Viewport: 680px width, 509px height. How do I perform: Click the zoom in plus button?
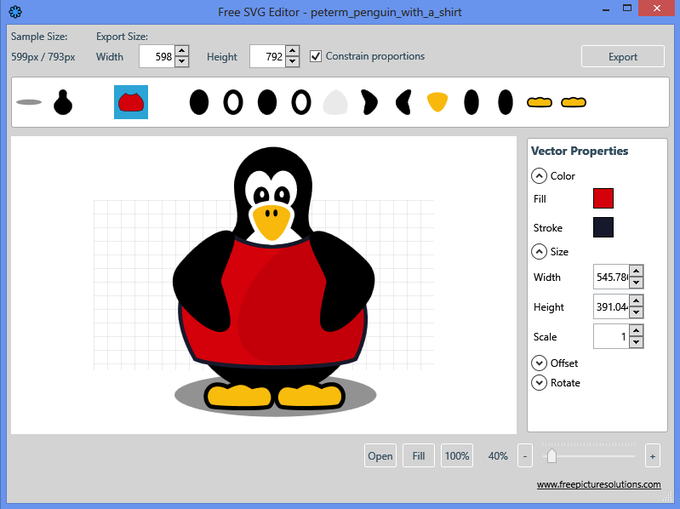pos(652,456)
